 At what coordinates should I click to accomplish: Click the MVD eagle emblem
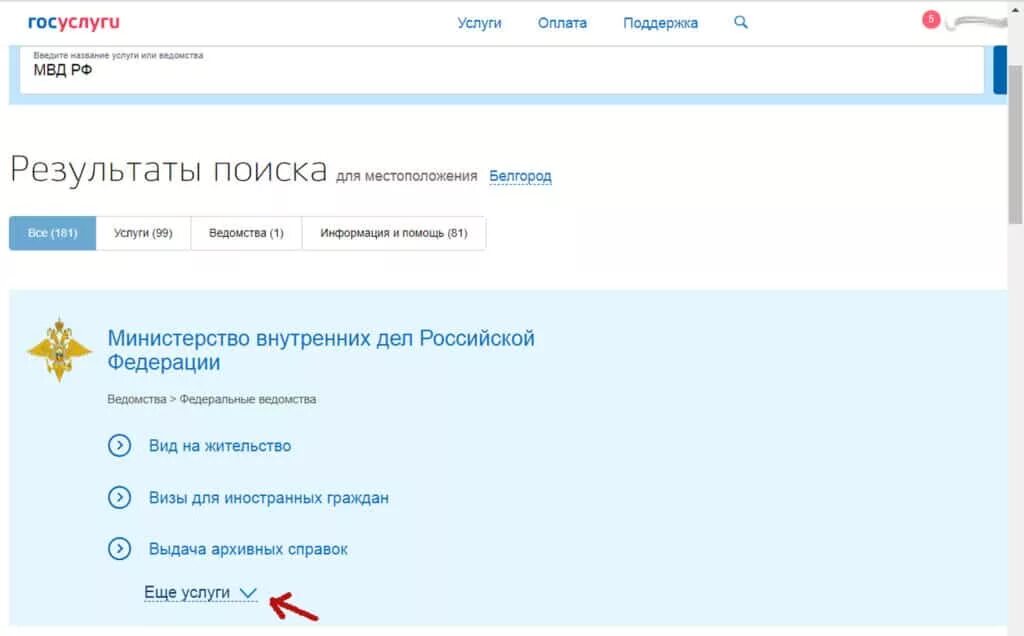click(x=59, y=350)
